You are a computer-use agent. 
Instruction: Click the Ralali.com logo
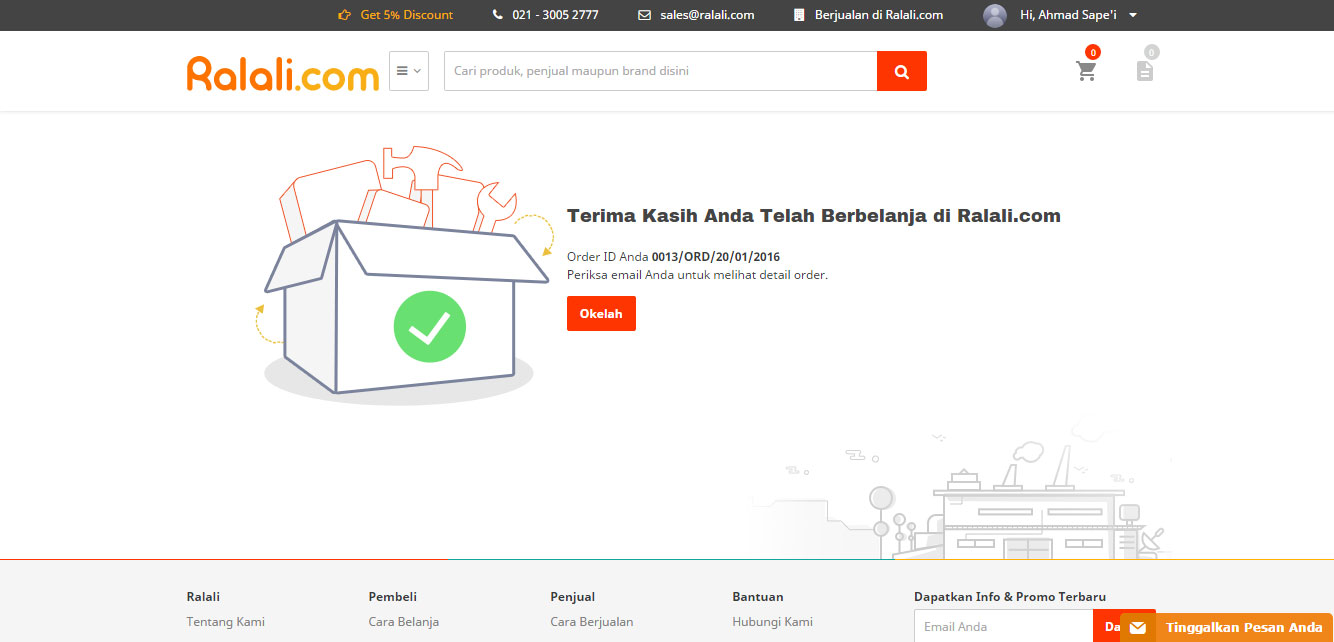pos(281,70)
